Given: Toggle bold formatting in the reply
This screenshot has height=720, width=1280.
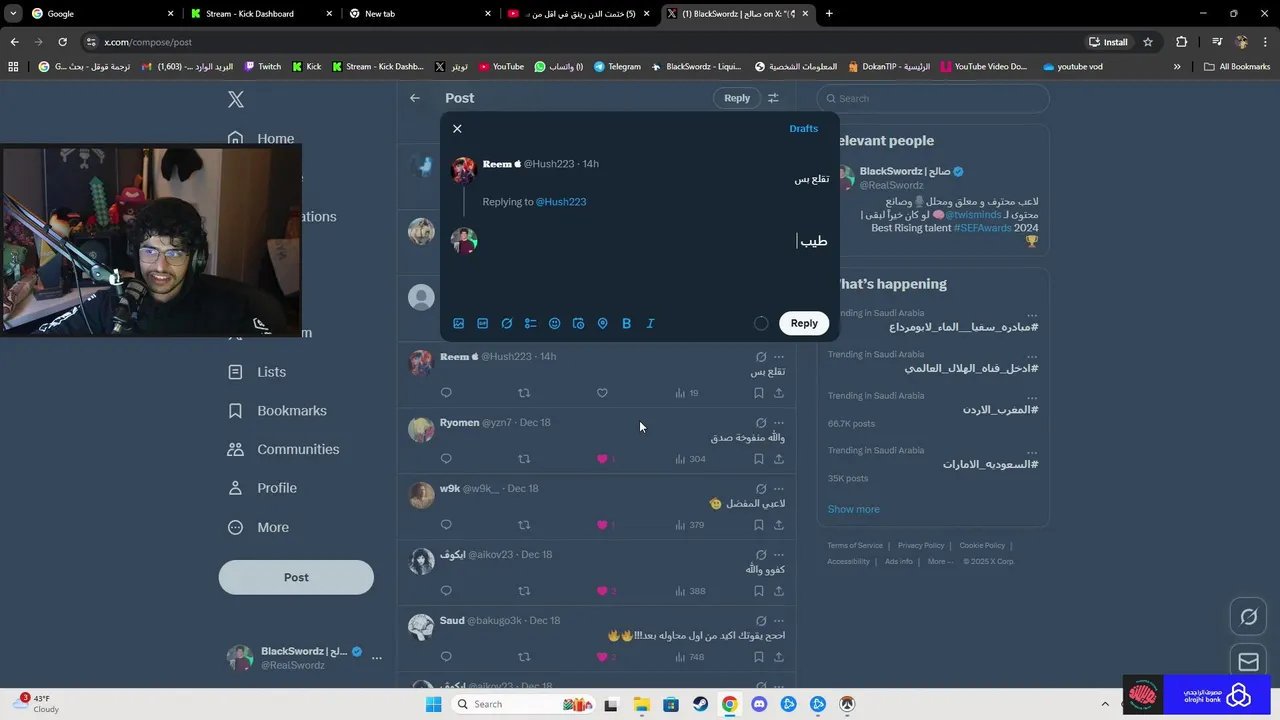Looking at the screenshot, I should (x=627, y=323).
